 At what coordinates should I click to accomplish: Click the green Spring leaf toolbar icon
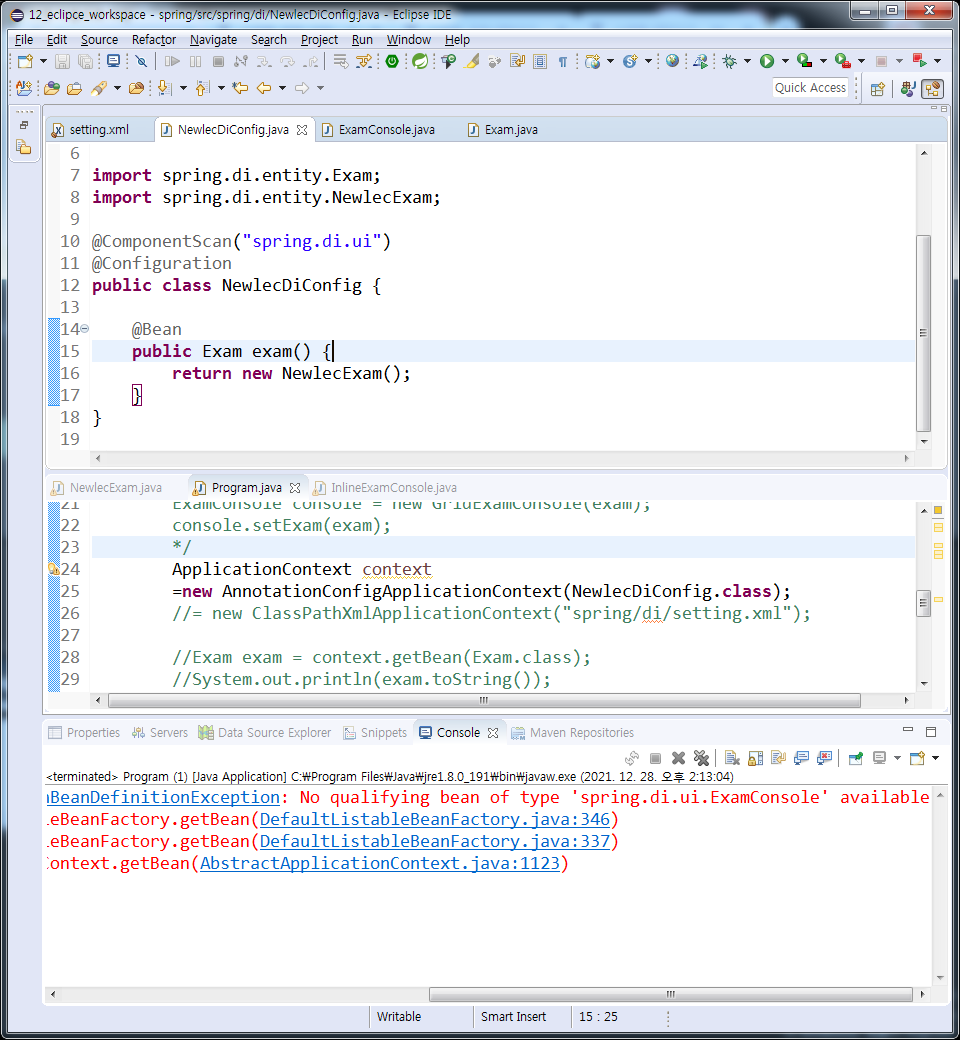click(419, 62)
